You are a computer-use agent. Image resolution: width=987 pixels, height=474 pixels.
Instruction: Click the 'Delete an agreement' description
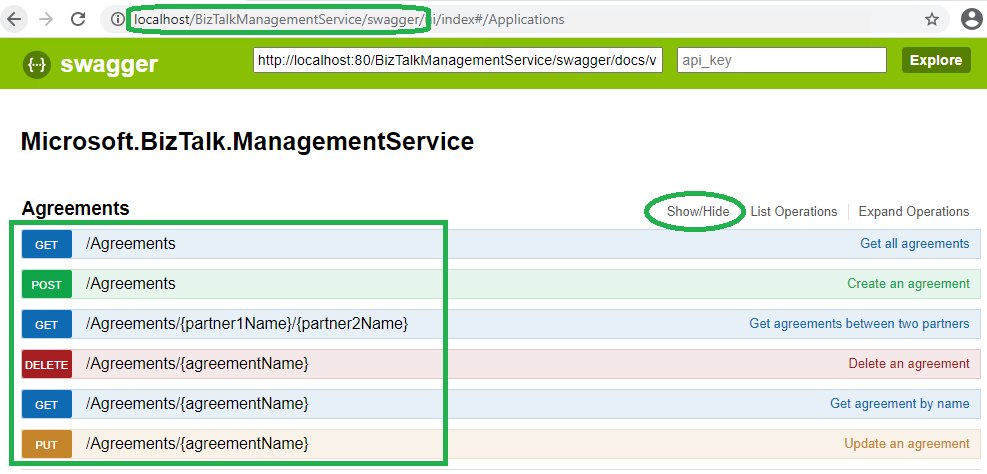point(909,364)
